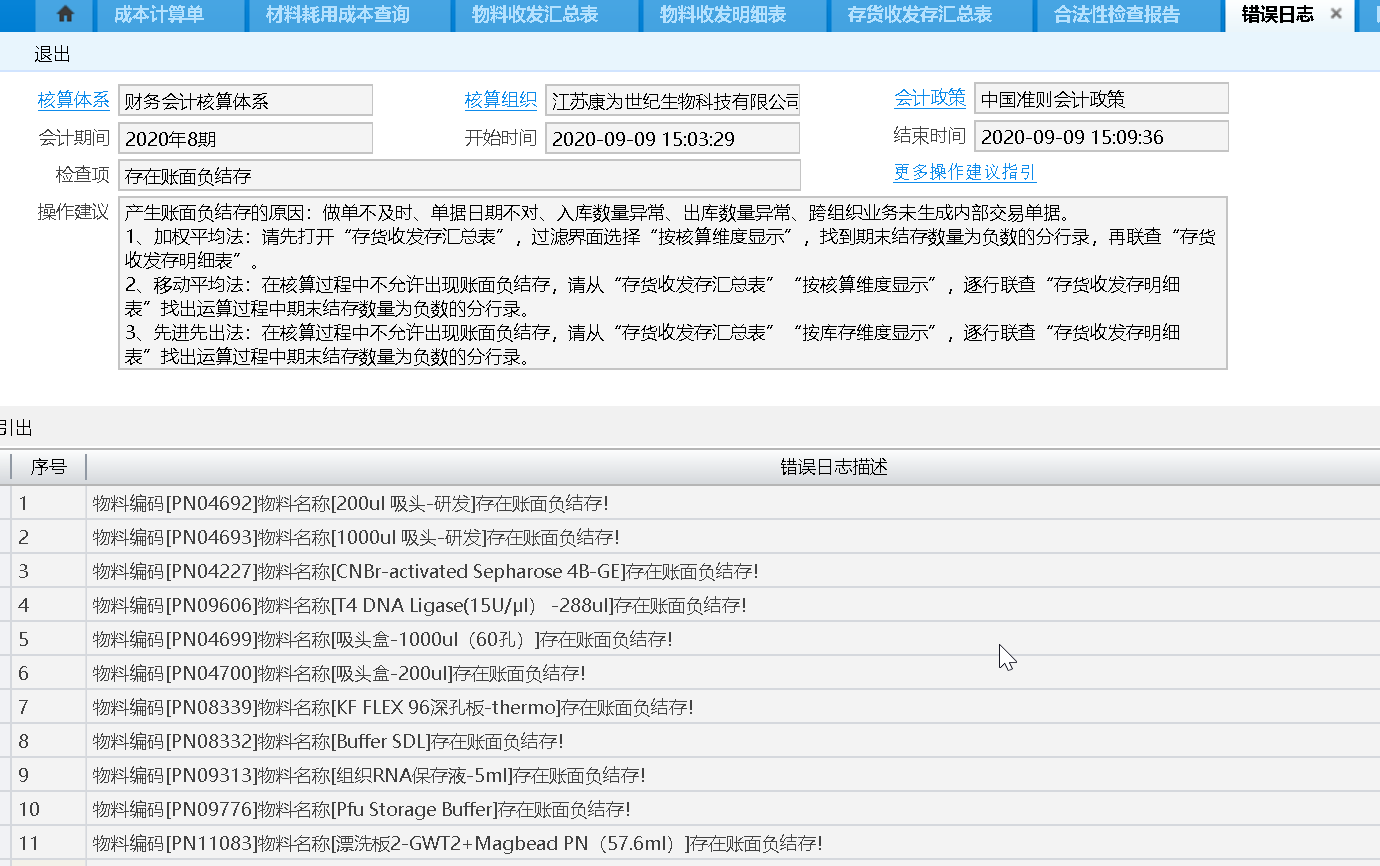1380x866 pixels.
Task: Click the 会计政策 field 中国准则会计政策
Action: [1101, 98]
